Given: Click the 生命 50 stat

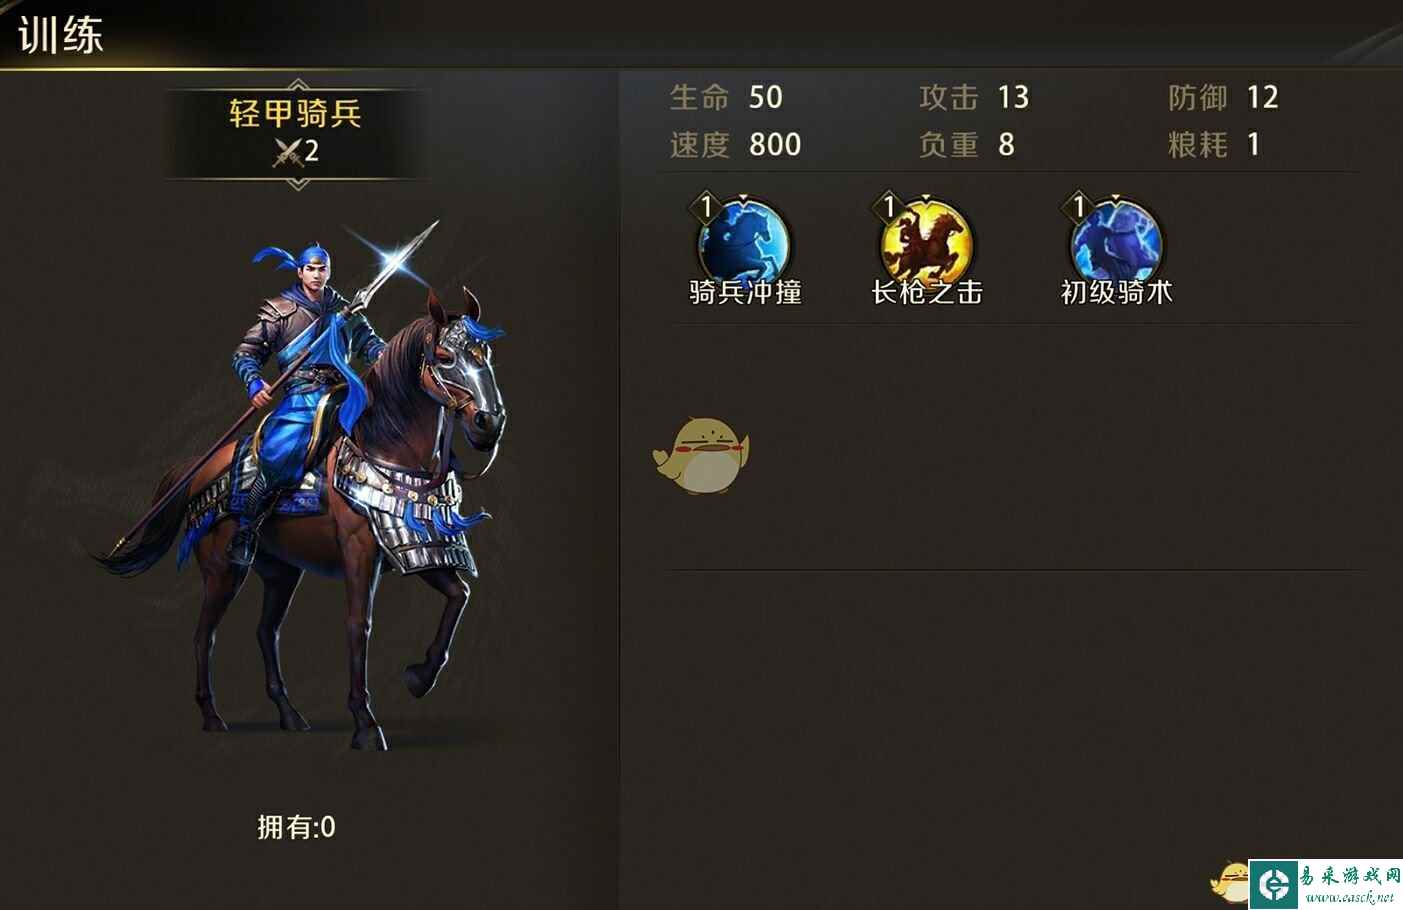Looking at the screenshot, I should point(726,97).
